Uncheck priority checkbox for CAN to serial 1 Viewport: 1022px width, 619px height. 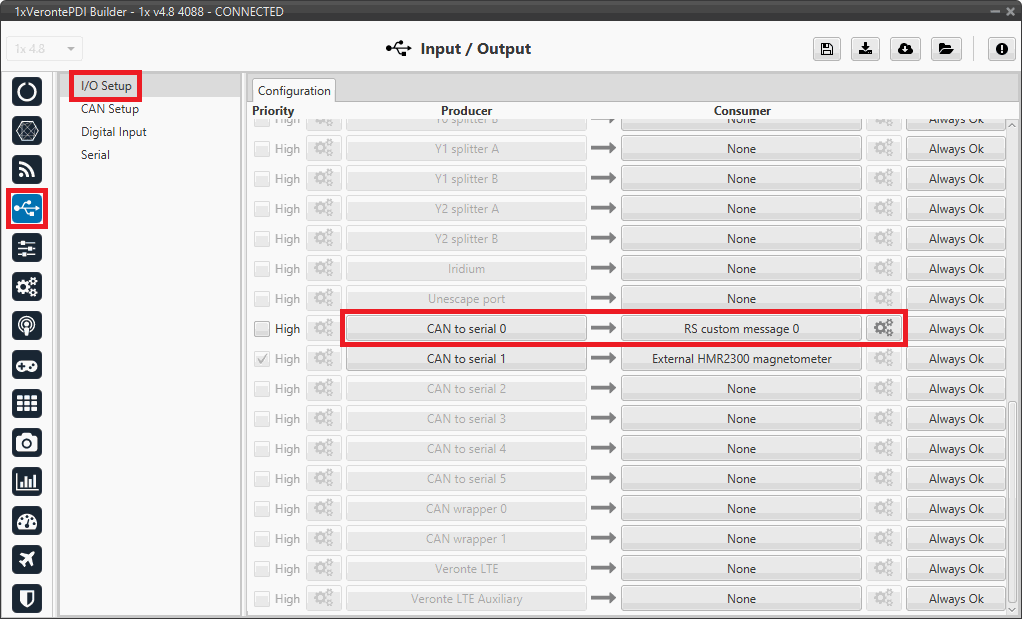tap(262, 359)
